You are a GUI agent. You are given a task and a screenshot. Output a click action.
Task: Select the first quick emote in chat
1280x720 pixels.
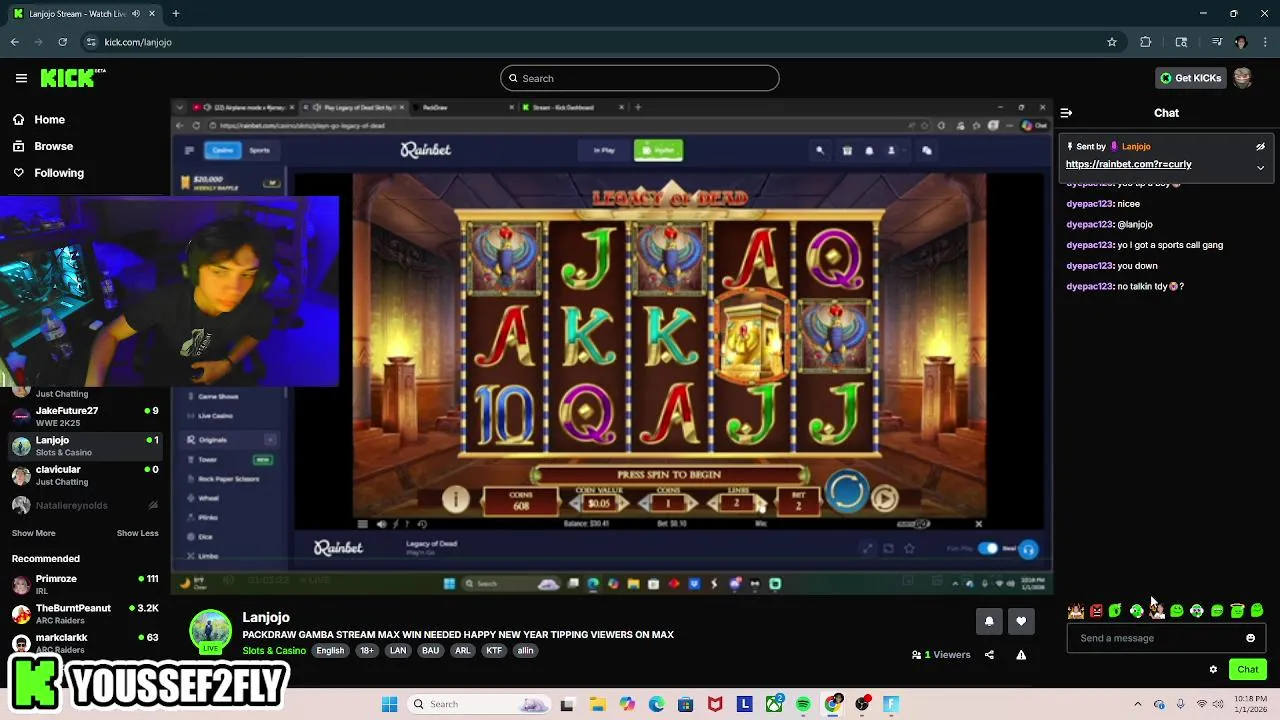[1076, 611]
